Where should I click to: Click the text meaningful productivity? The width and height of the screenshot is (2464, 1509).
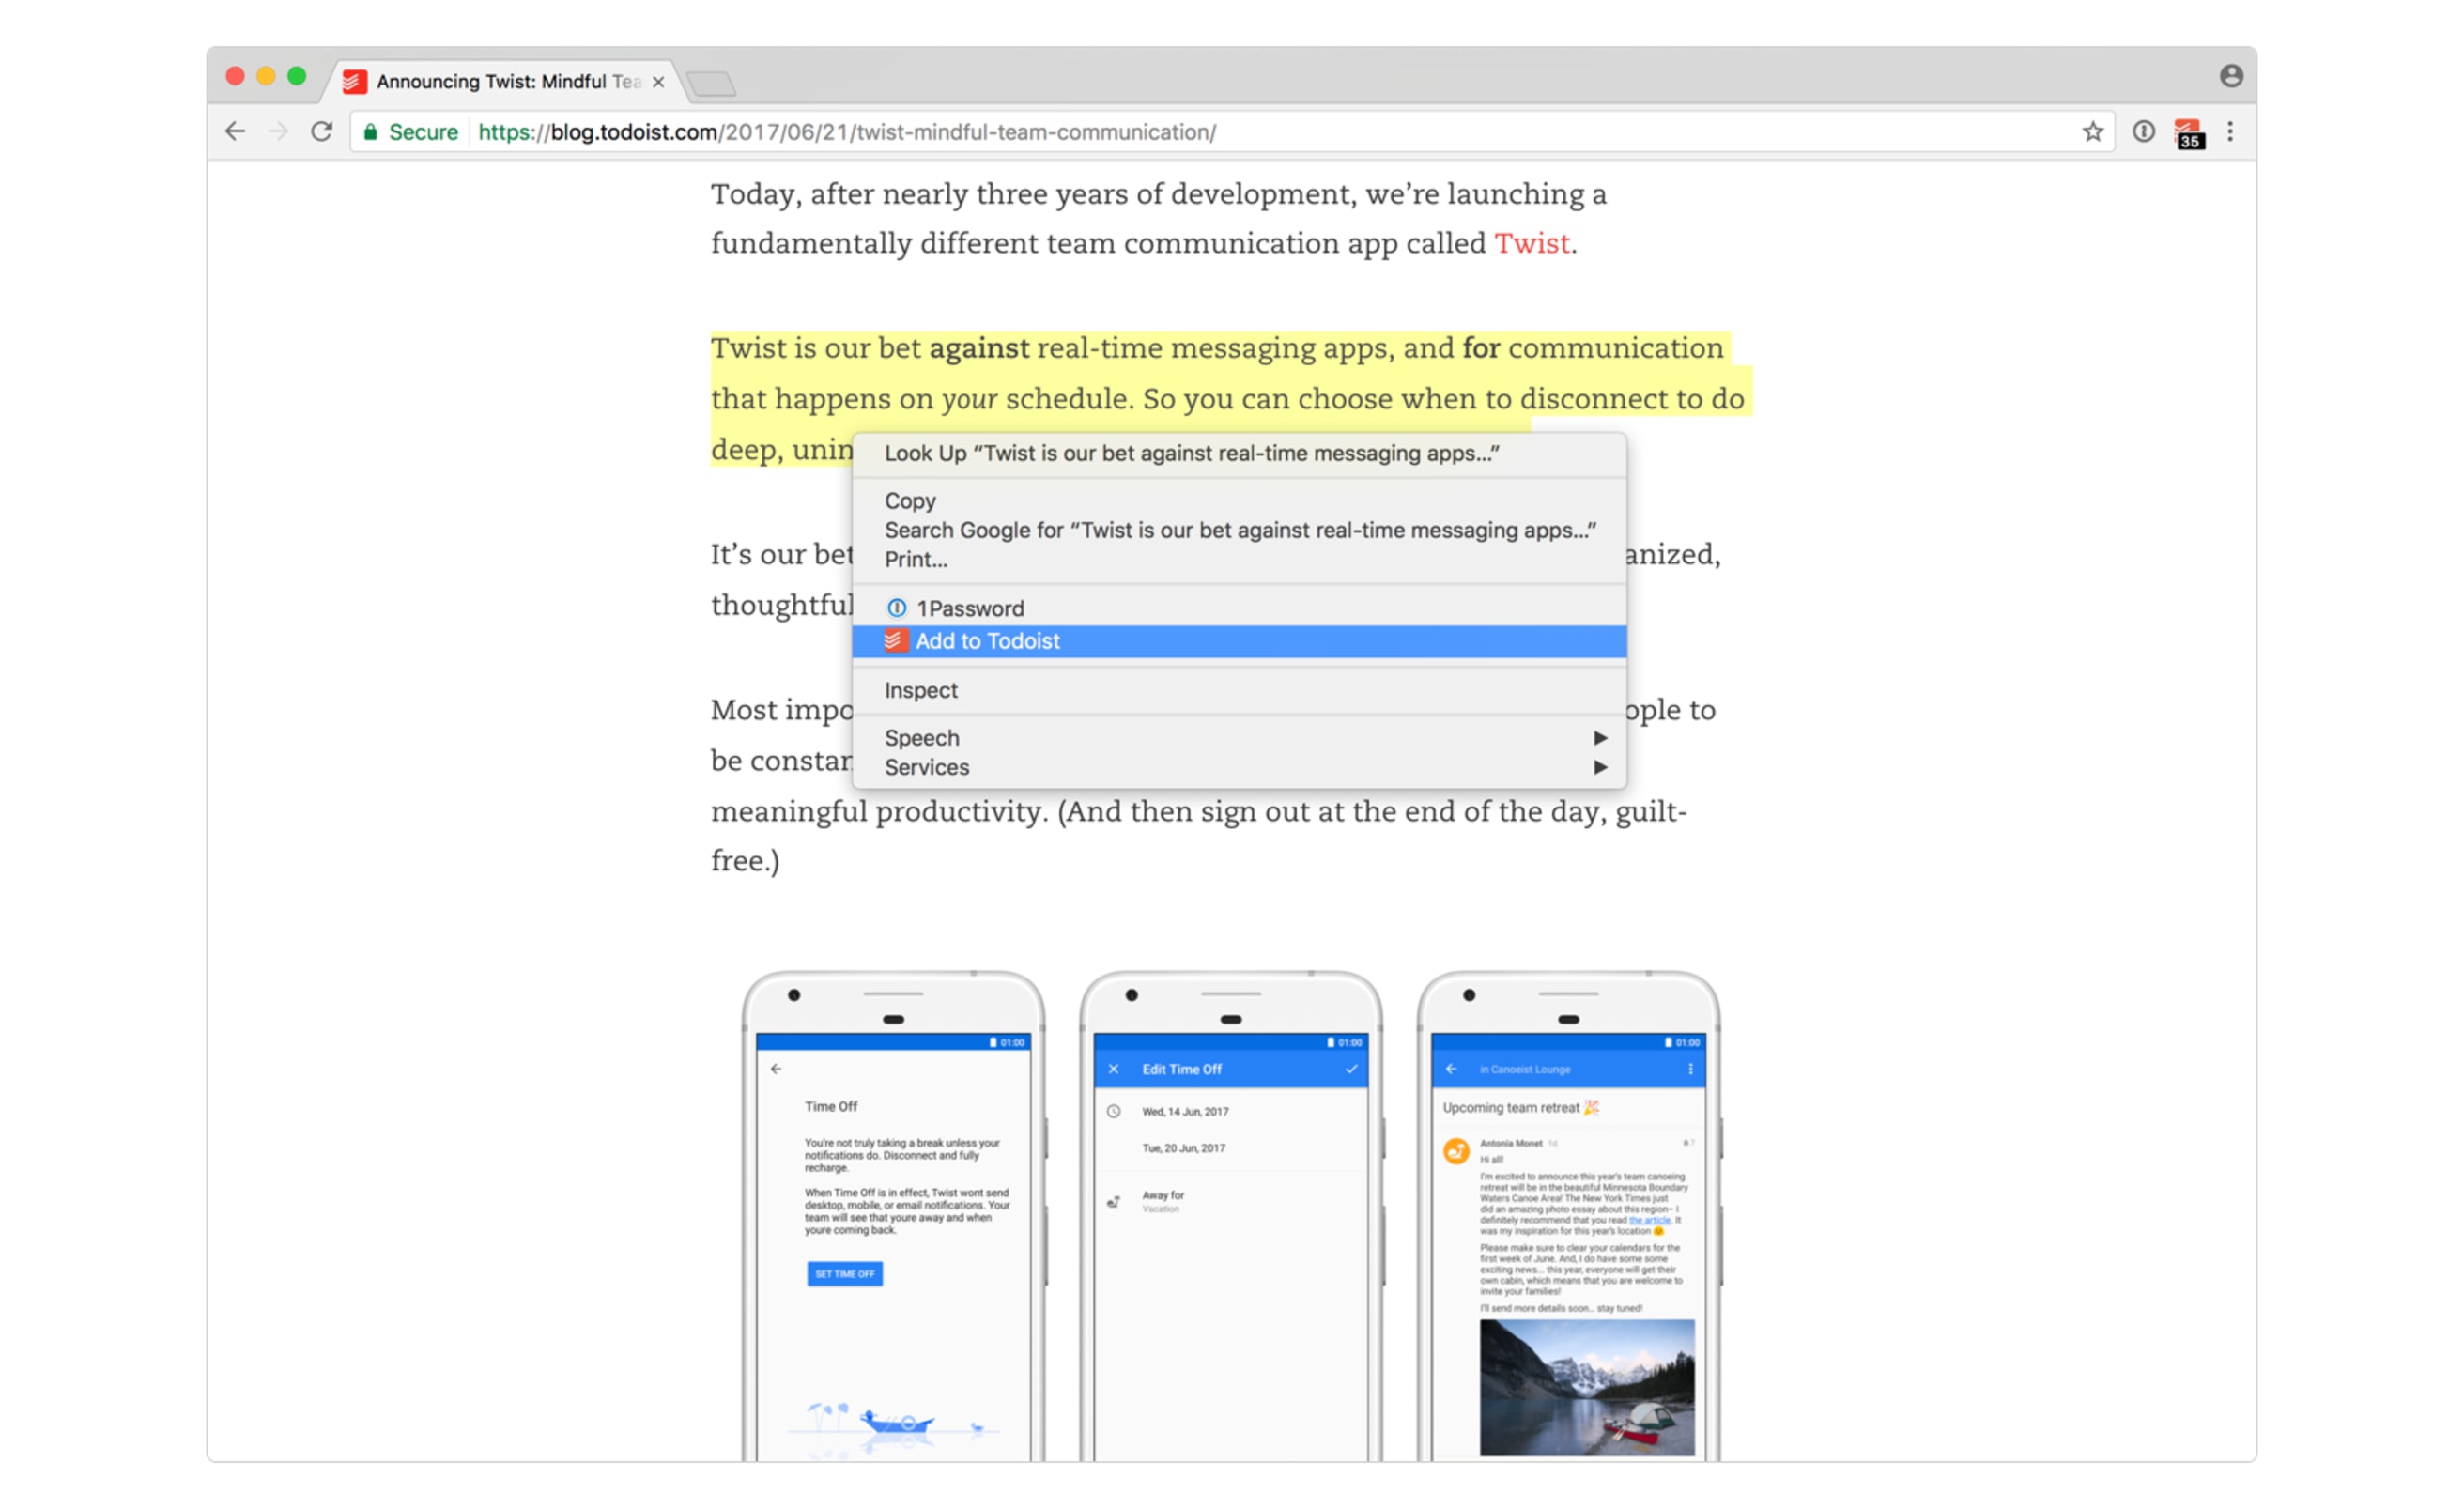pyautogui.click(x=878, y=811)
